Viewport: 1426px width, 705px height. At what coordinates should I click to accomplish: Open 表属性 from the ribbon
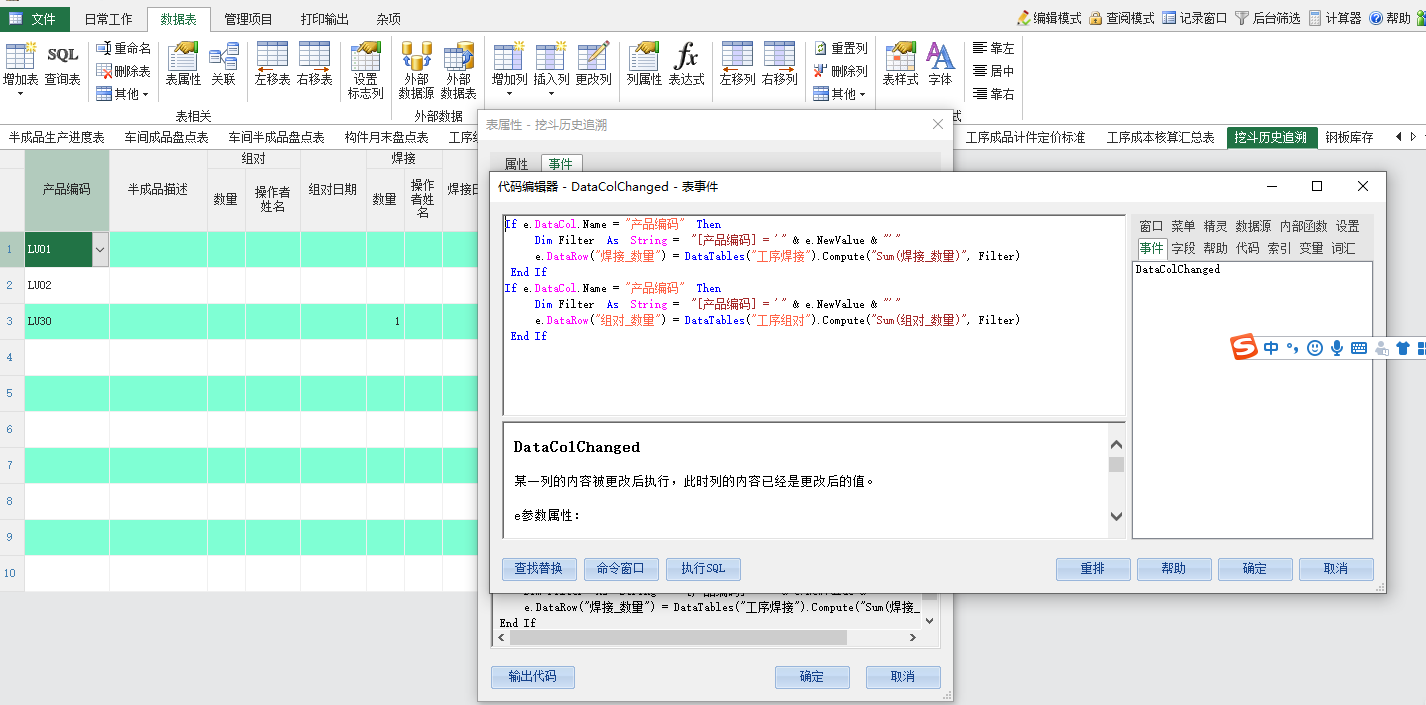pyautogui.click(x=183, y=63)
